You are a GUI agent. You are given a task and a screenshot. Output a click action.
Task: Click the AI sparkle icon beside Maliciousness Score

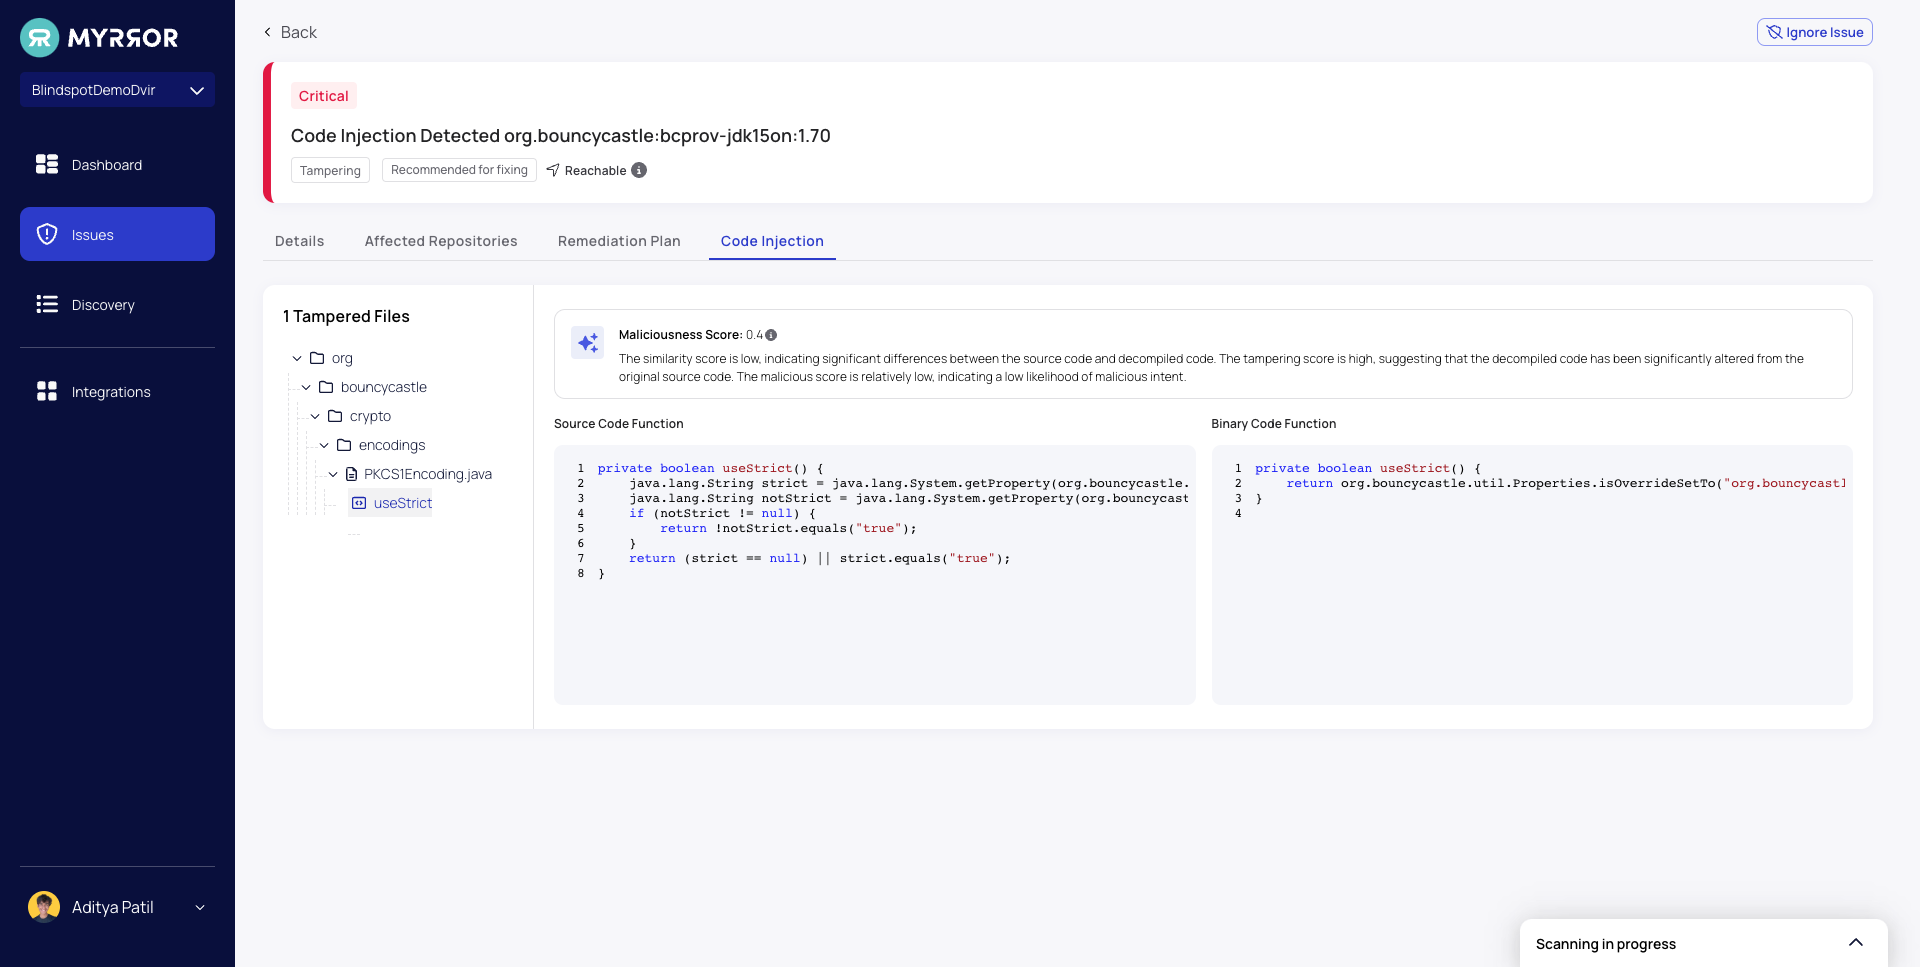click(588, 342)
